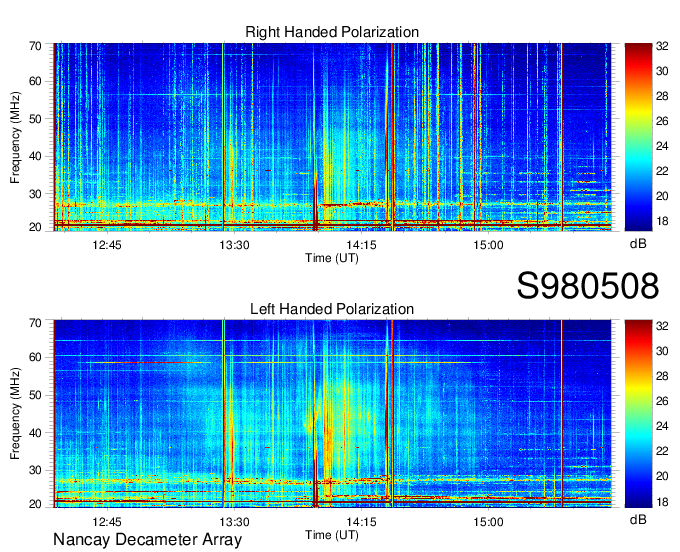Click the 30 dB value on Left Handed color bar
The width and height of the screenshot is (680, 552).
tap(662, 351)
